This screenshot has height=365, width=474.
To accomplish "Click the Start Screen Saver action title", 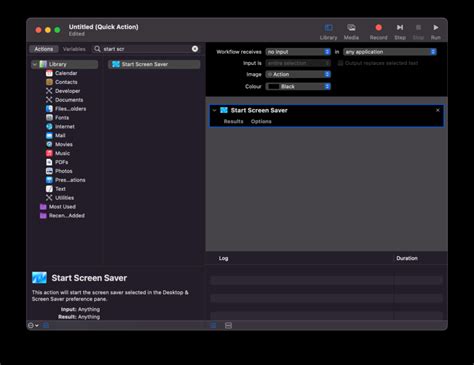I will [x=259, y=110].
